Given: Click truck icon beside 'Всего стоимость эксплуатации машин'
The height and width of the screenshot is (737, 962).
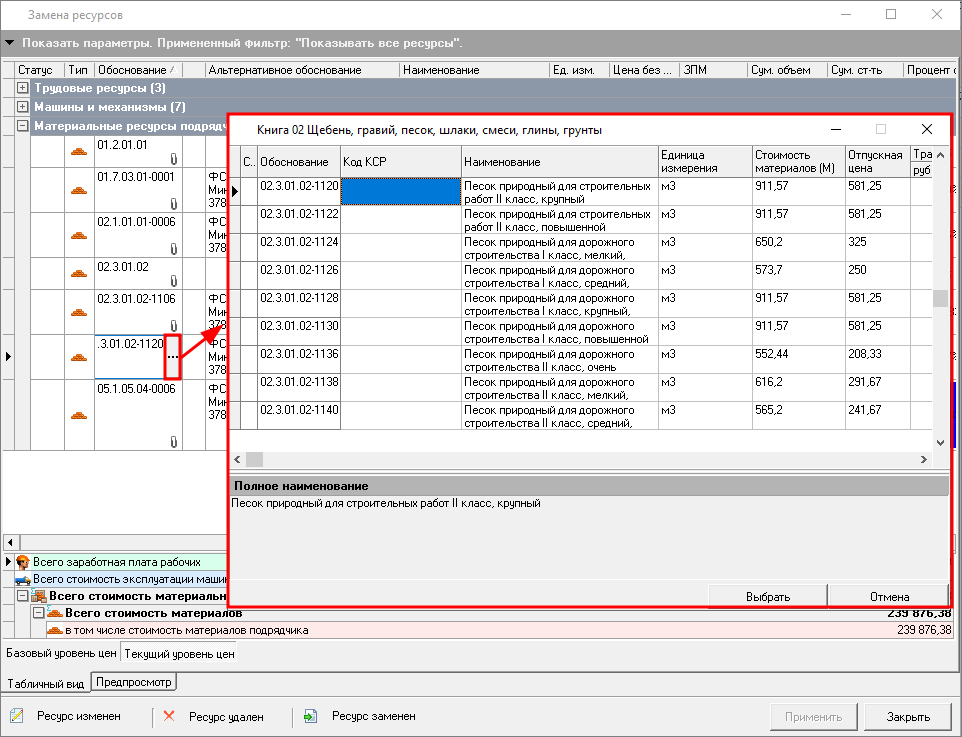Looking at the screenshot, I should [23, 579].
